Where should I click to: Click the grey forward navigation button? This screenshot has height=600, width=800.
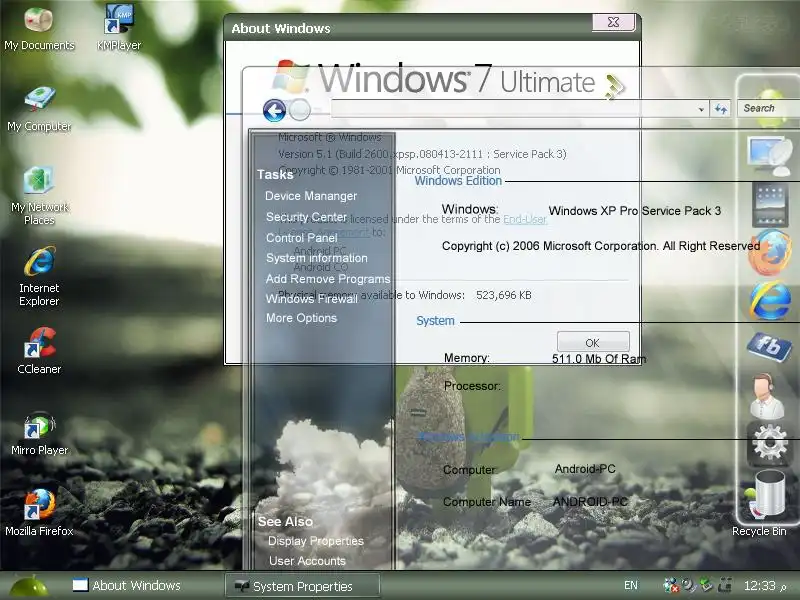tap(300, 110)
